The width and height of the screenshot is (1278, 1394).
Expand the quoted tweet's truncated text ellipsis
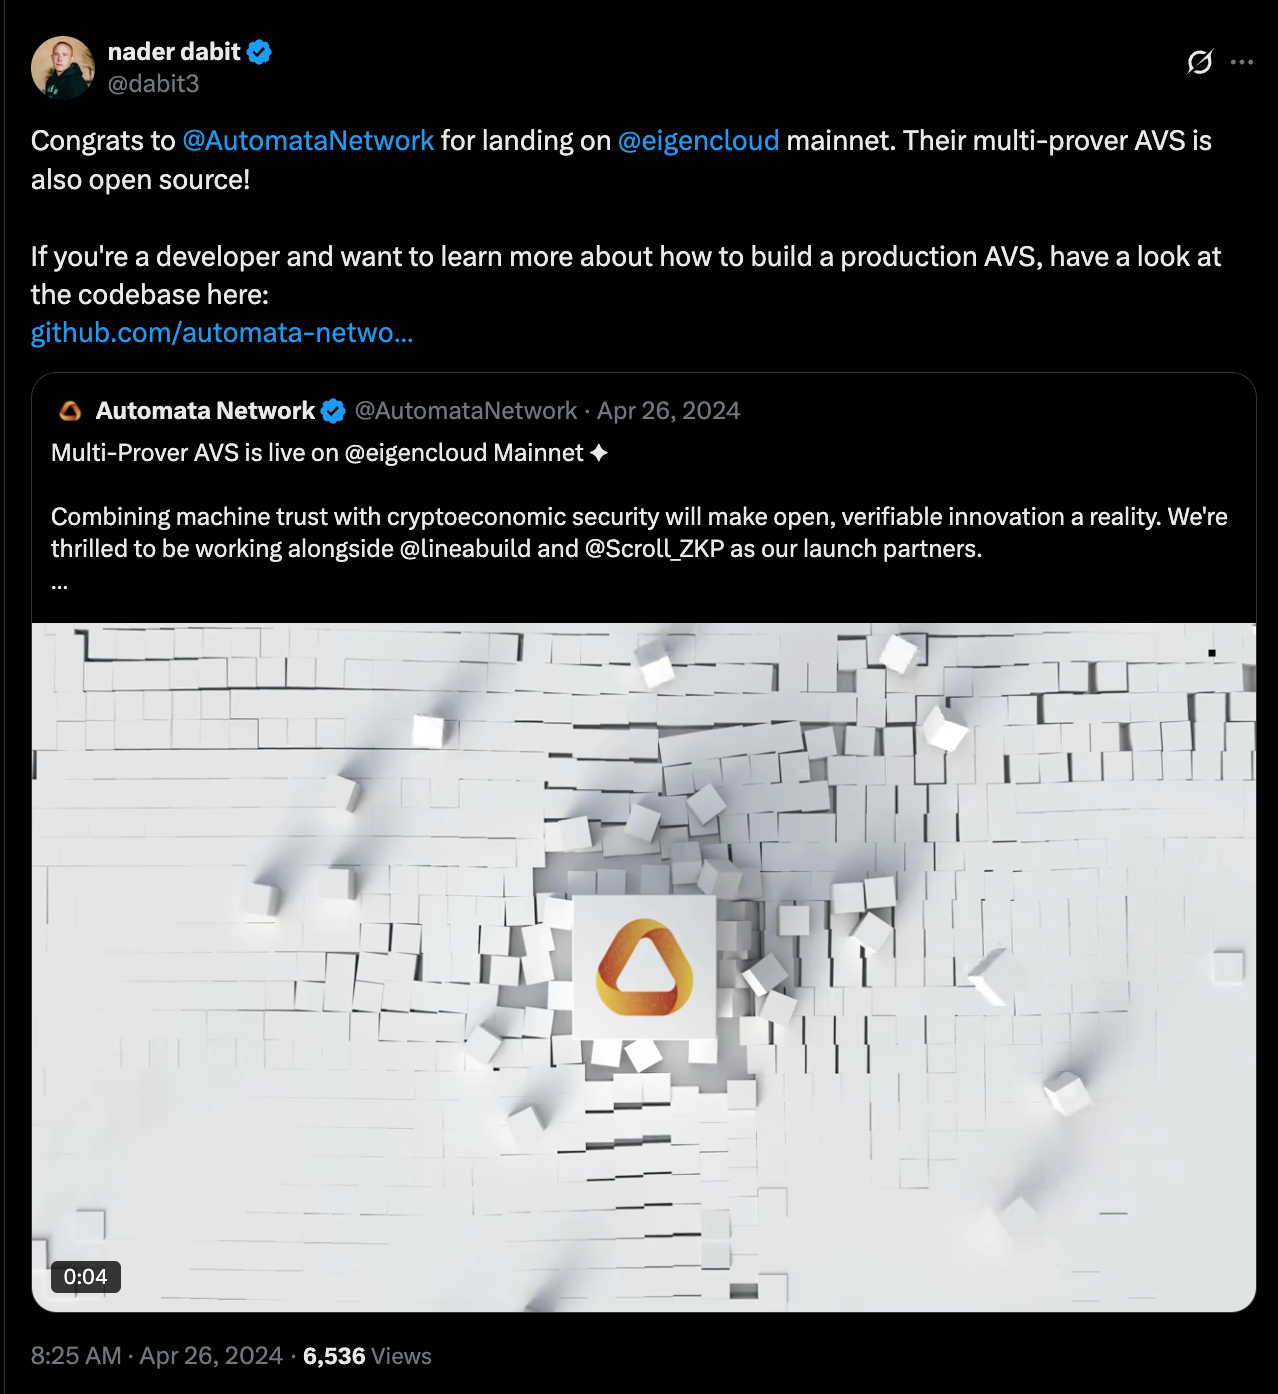59,585
